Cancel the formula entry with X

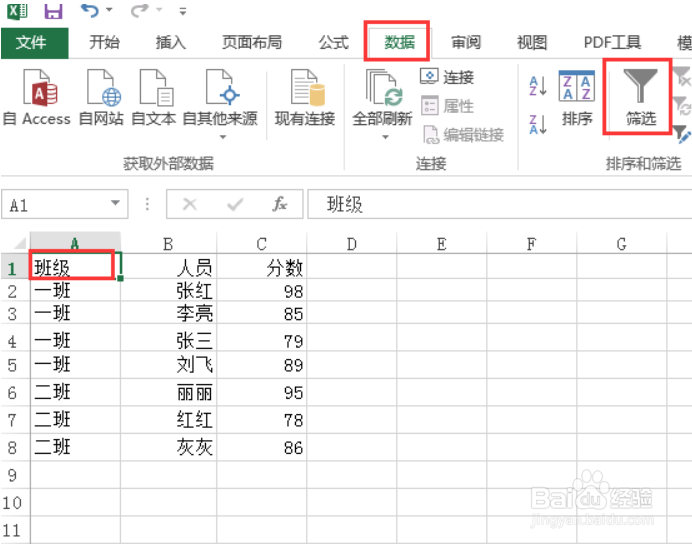[190, 204]
